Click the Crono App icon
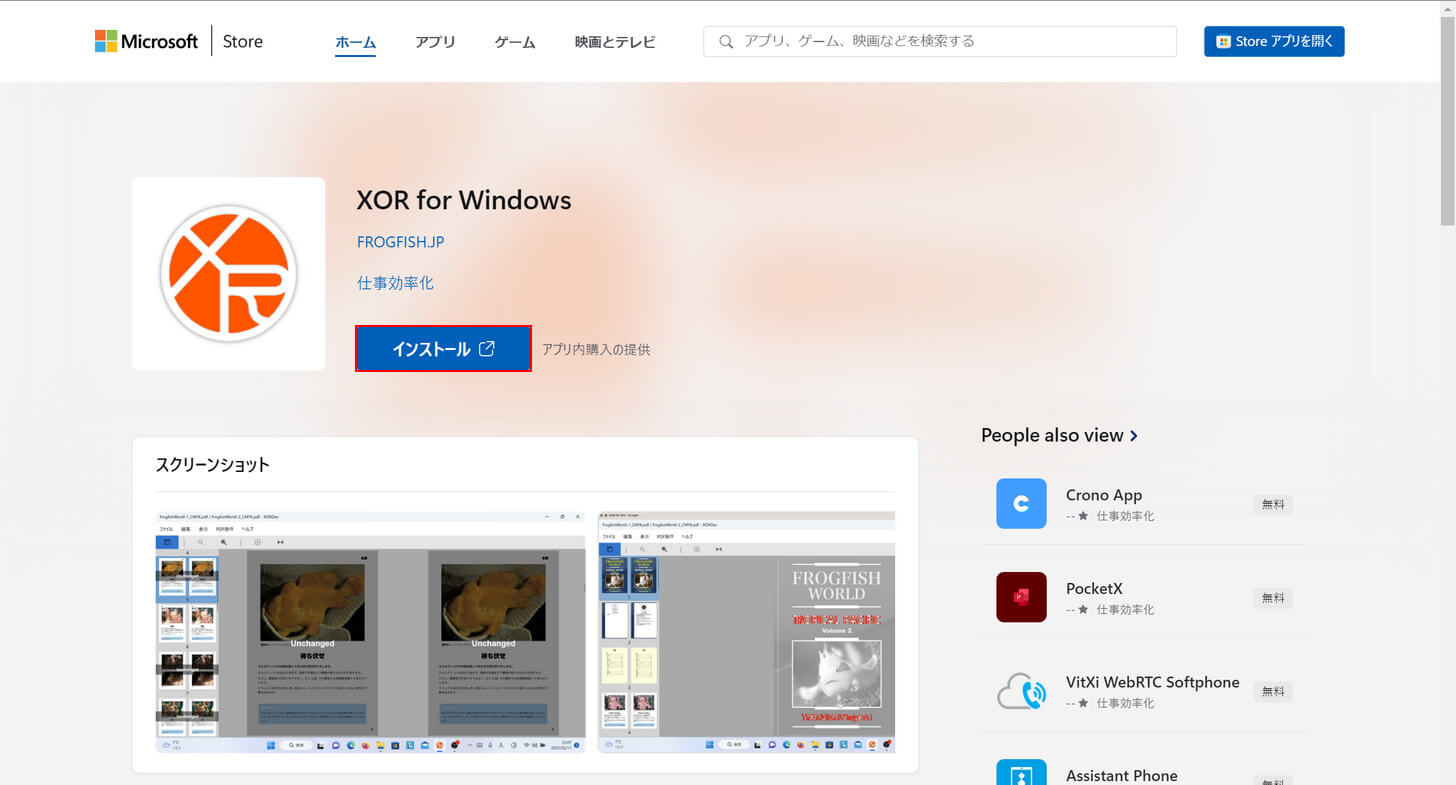This screenshot has height=785, width=1456. click(1021, 503)
